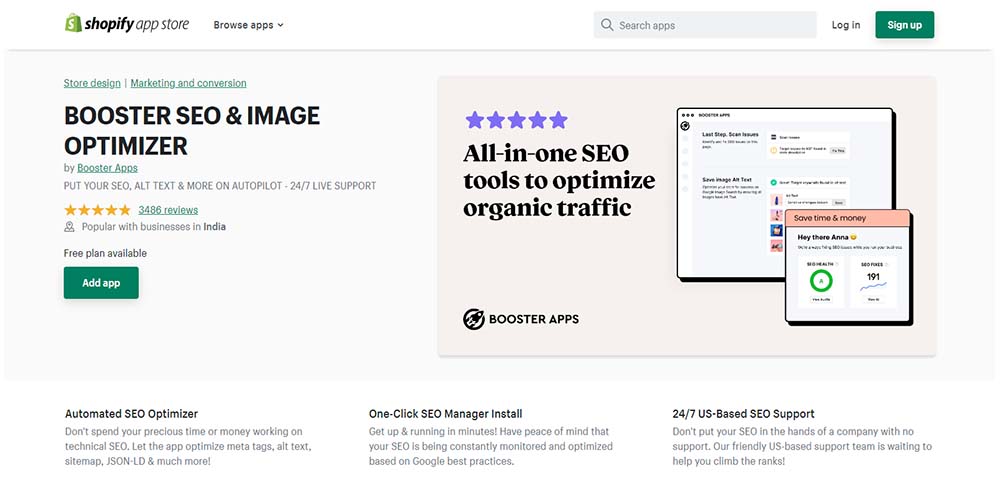The width and height of the screenshot is (1000, 500).
Task: Open the Marketing and conversion link
Action: click(x=188, y=84)
